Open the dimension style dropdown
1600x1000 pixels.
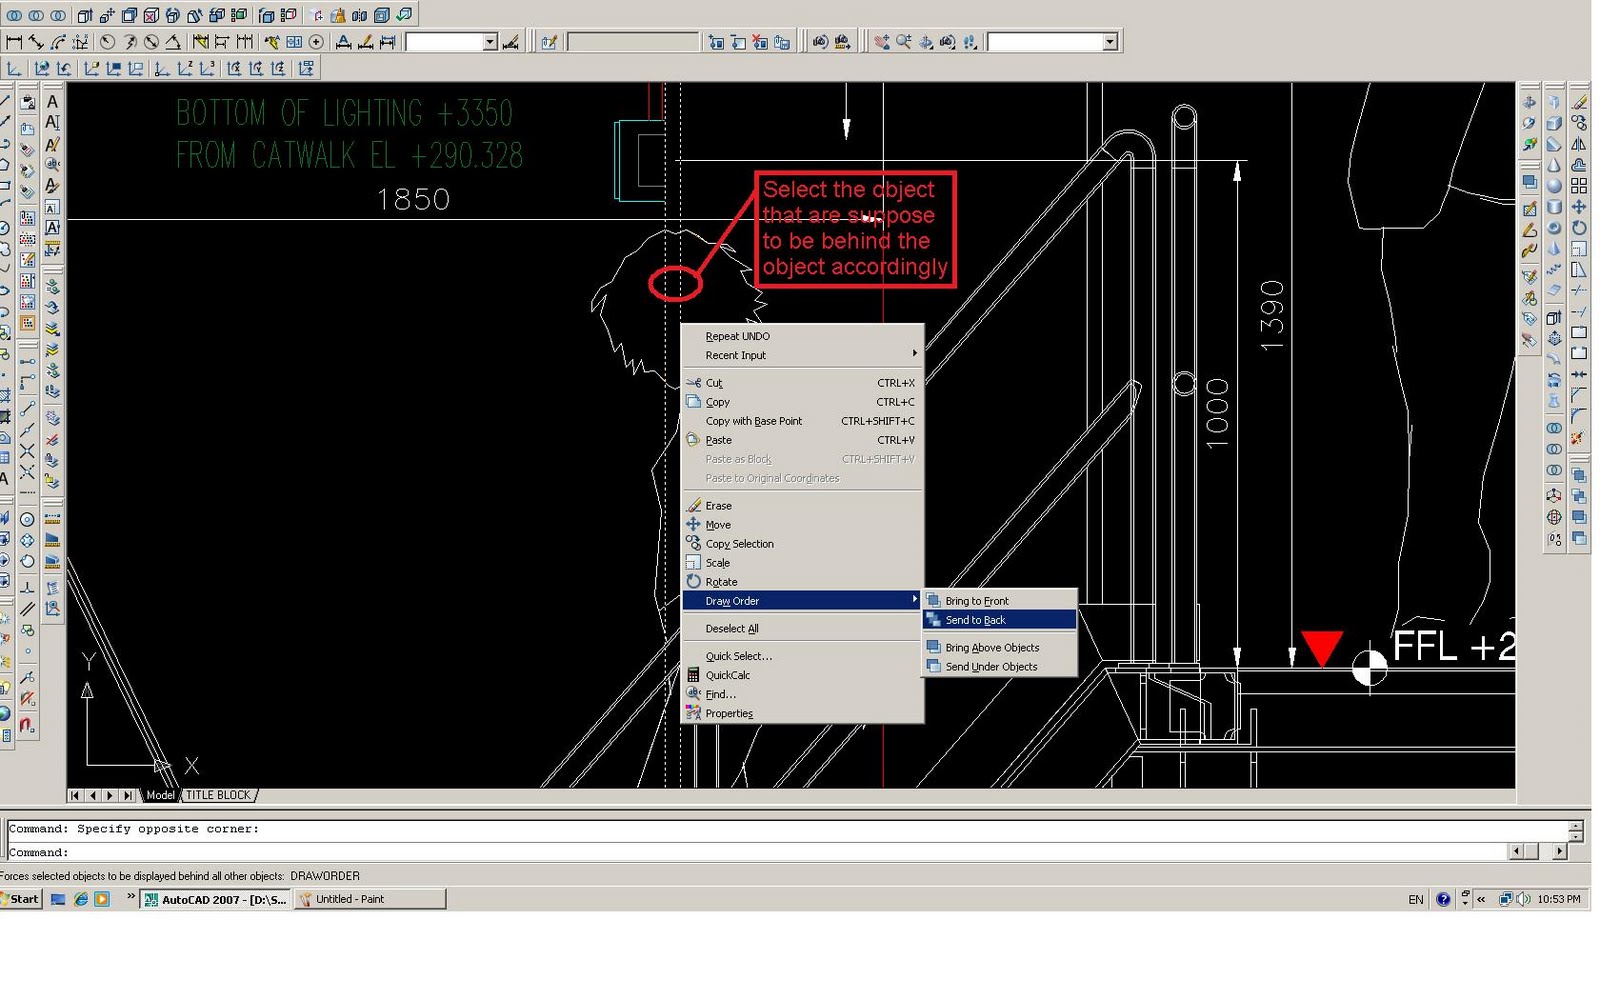(490, 42)
